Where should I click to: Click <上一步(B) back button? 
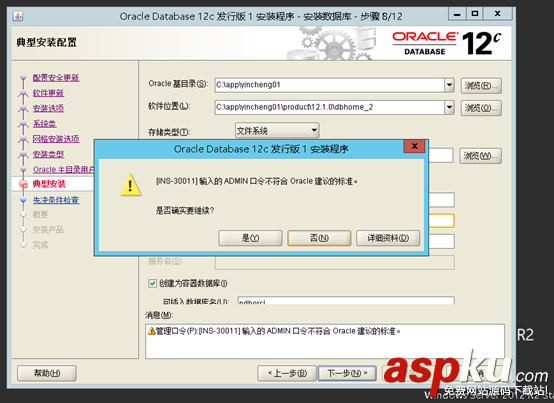click(287, 373)
